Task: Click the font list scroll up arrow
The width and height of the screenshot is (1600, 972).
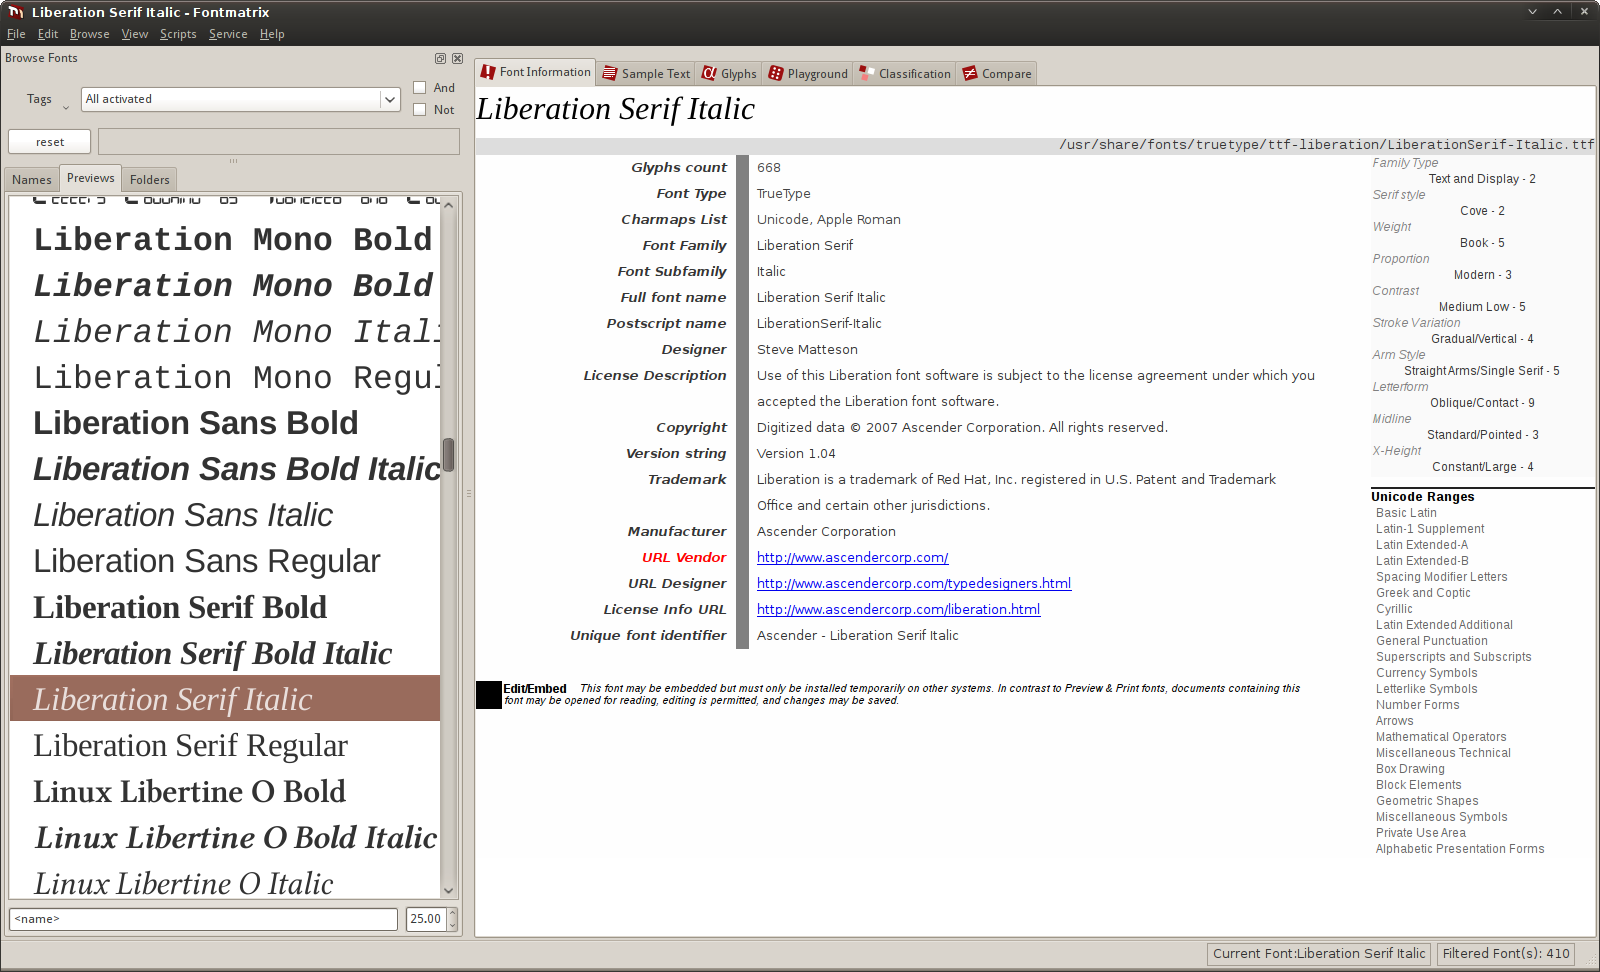Action: pyautogui.click(x=449, y=204)
